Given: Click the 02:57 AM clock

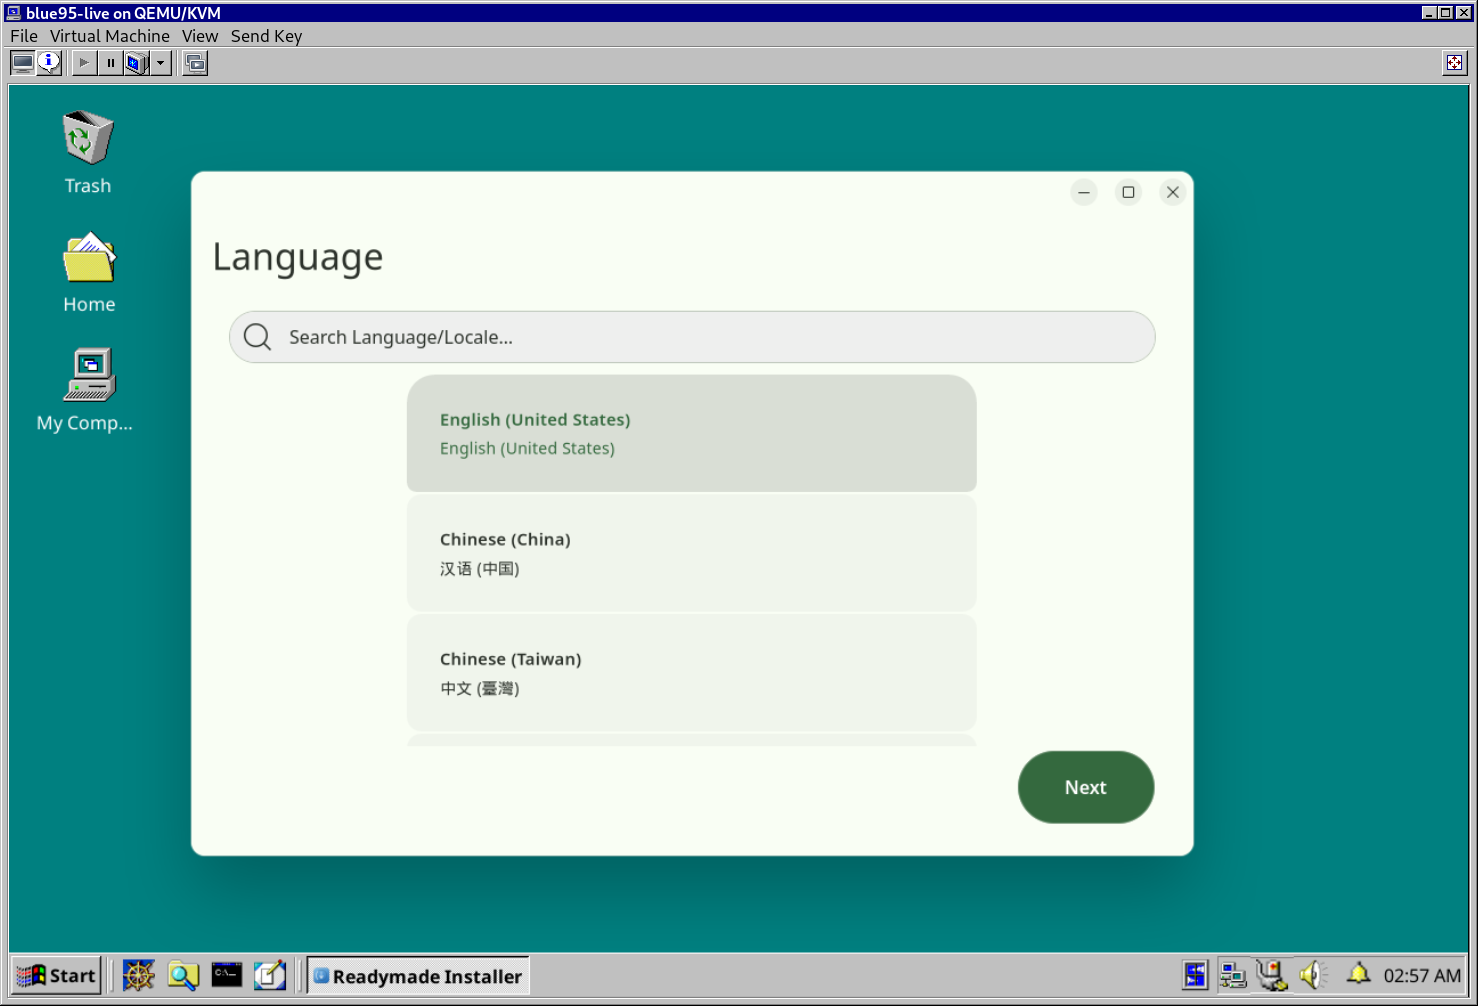Looking at the screenshot, I should point(1422,976).
